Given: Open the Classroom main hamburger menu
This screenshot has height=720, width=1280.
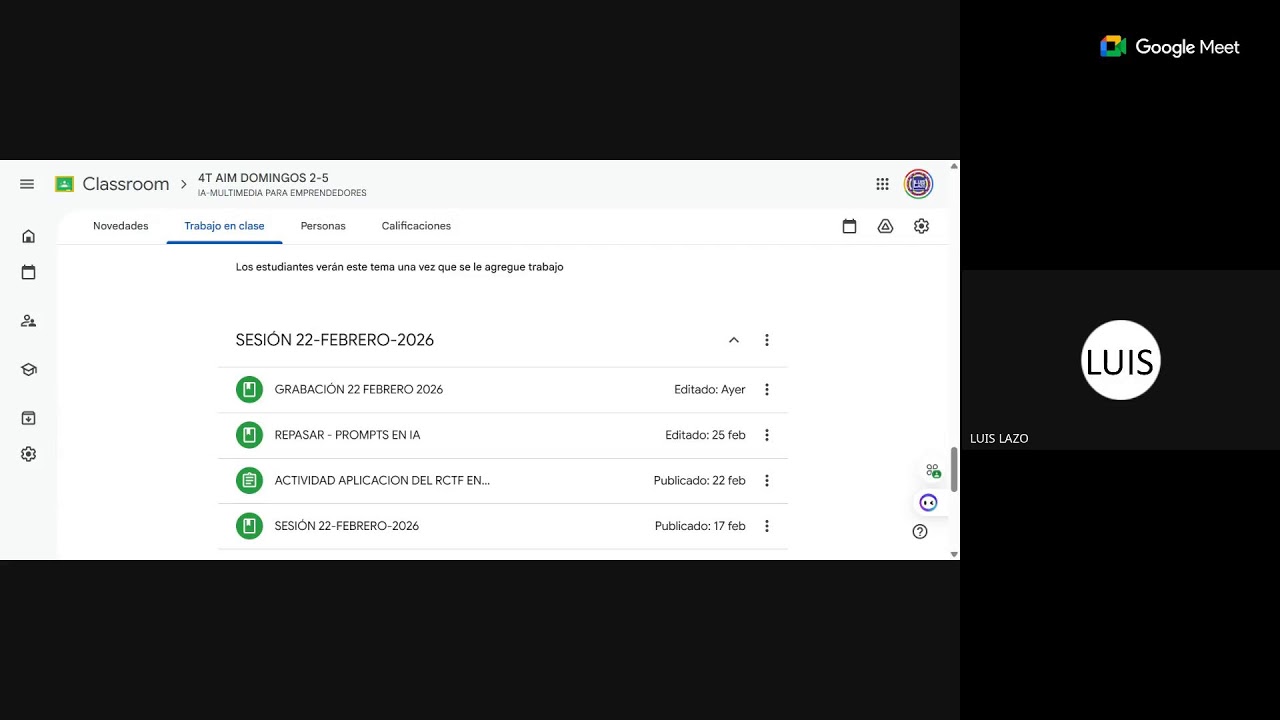Looking at the screenshot, I should point(27,184).
